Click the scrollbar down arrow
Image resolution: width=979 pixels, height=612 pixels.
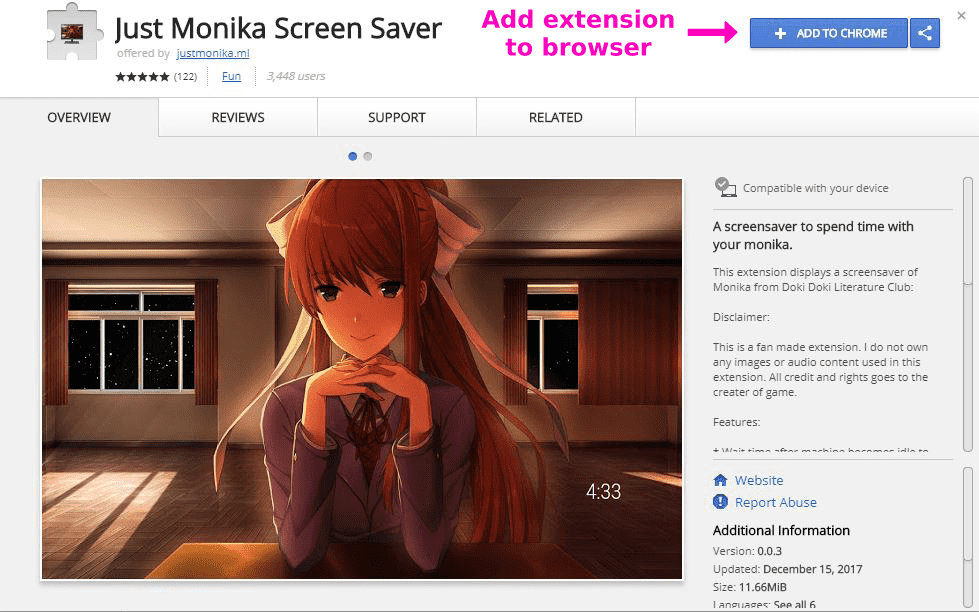[x=969, y=603]
